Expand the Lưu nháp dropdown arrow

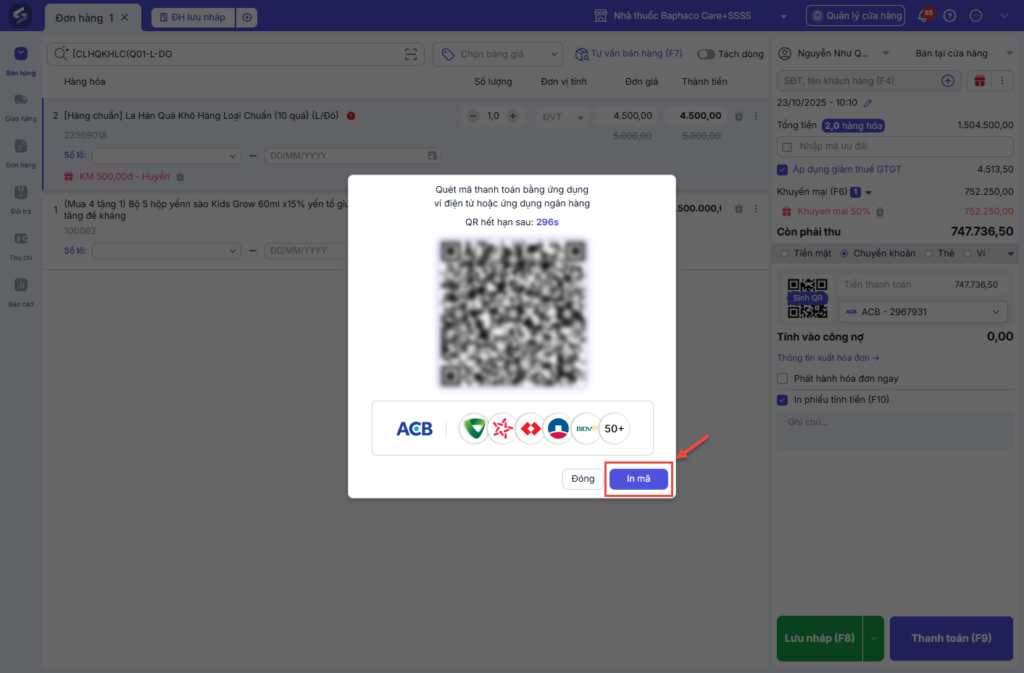click(873, 638)
